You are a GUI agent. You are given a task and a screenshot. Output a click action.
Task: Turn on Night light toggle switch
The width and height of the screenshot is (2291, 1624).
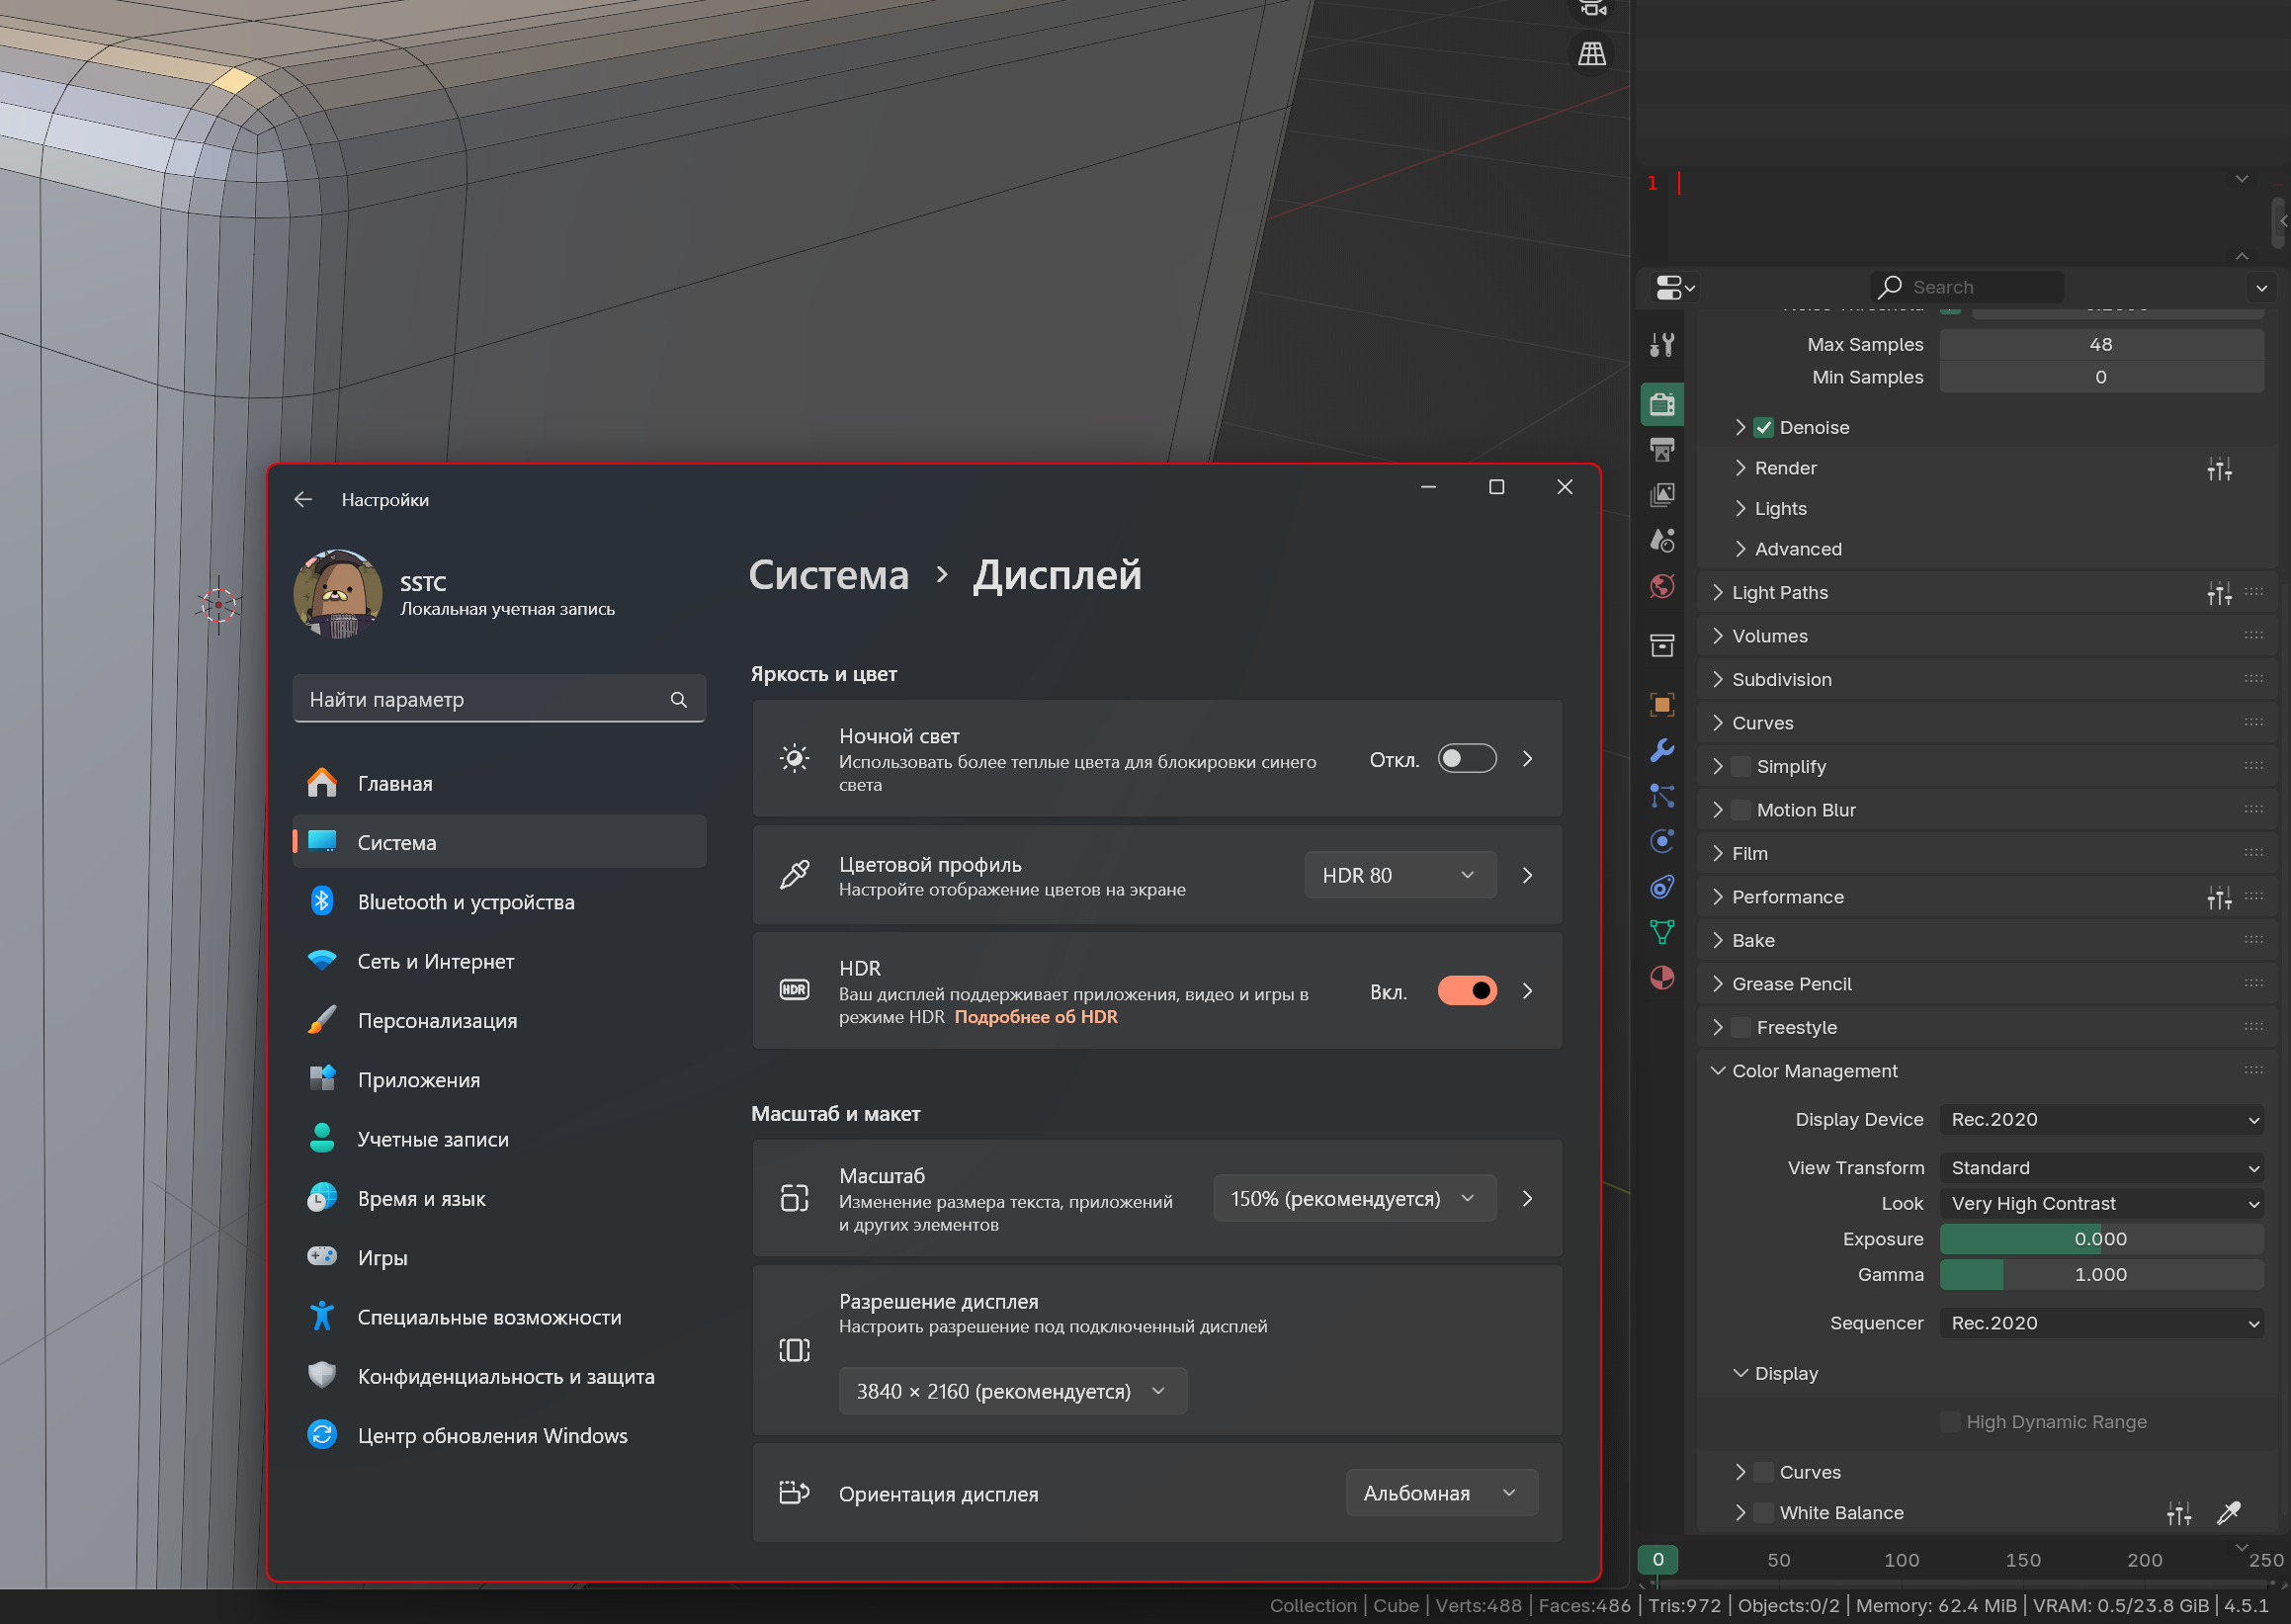click(1466, 759)
